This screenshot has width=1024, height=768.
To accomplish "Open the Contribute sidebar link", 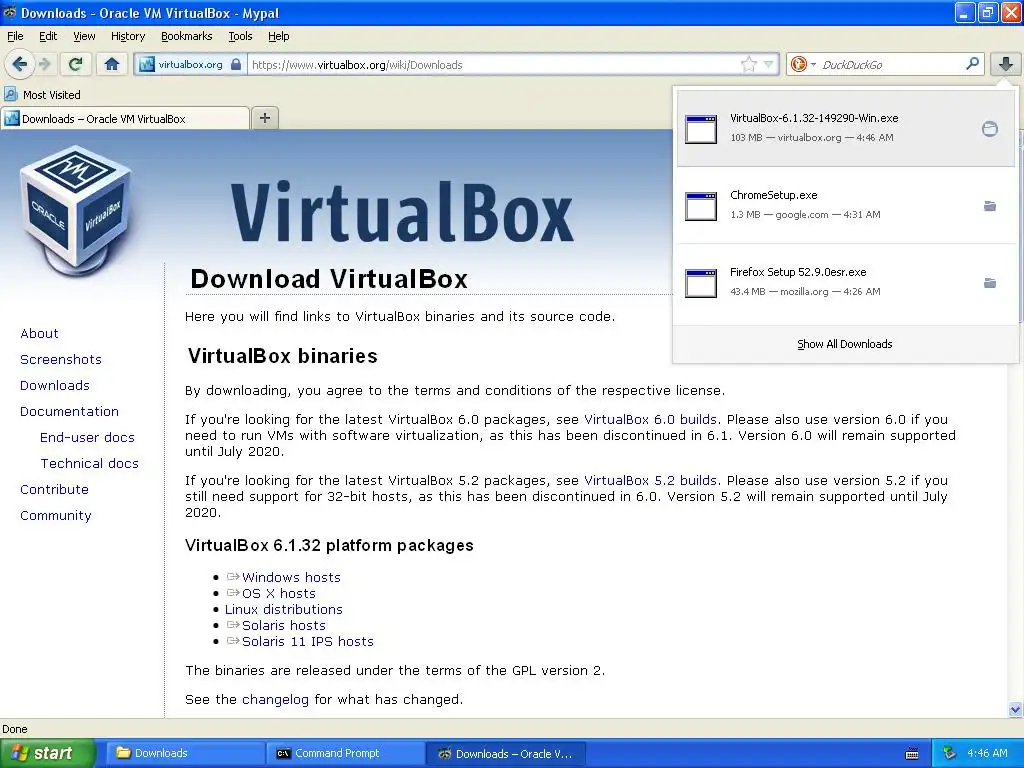I will pos(54,489).
